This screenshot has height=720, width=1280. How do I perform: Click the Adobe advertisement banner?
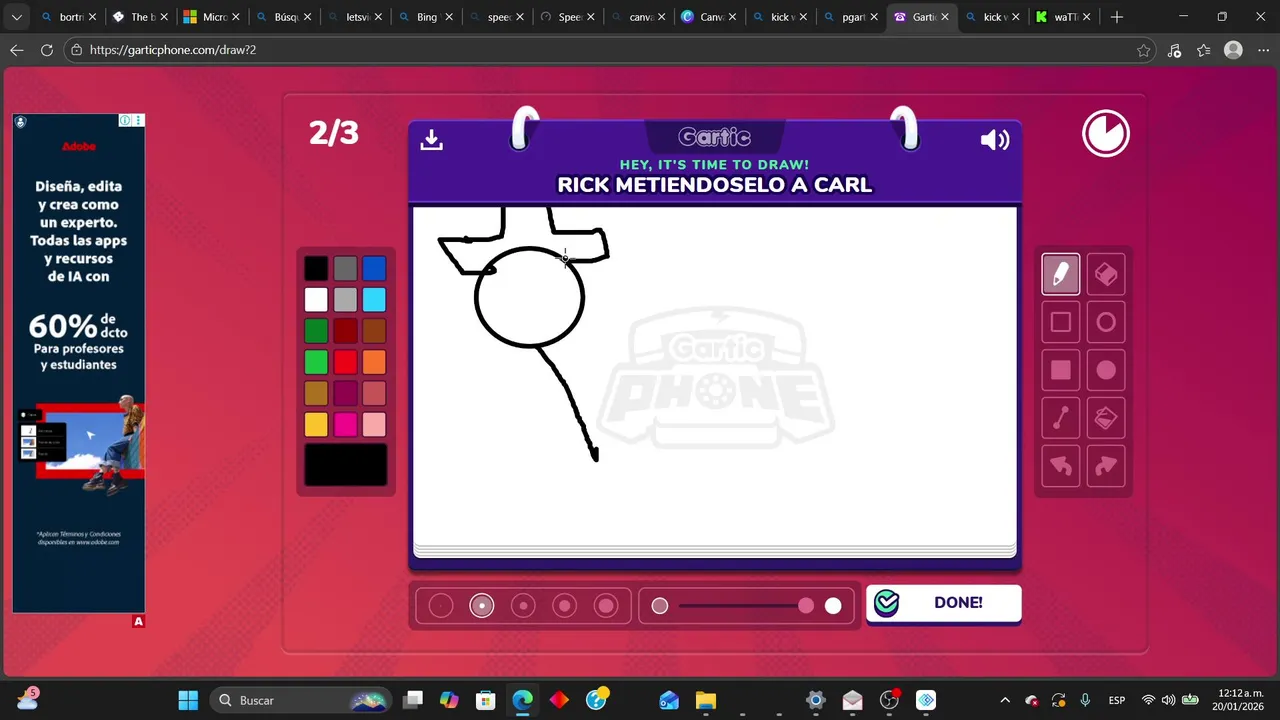(x=79, y=363)
